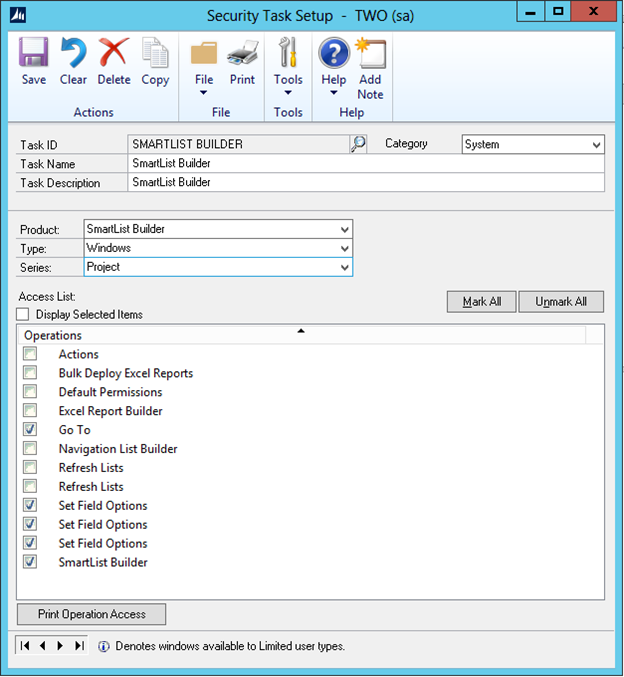The width and height of the screenshot is (624, 677).
Task: Click the Operations column sort arrow
Action: point(301,331)
